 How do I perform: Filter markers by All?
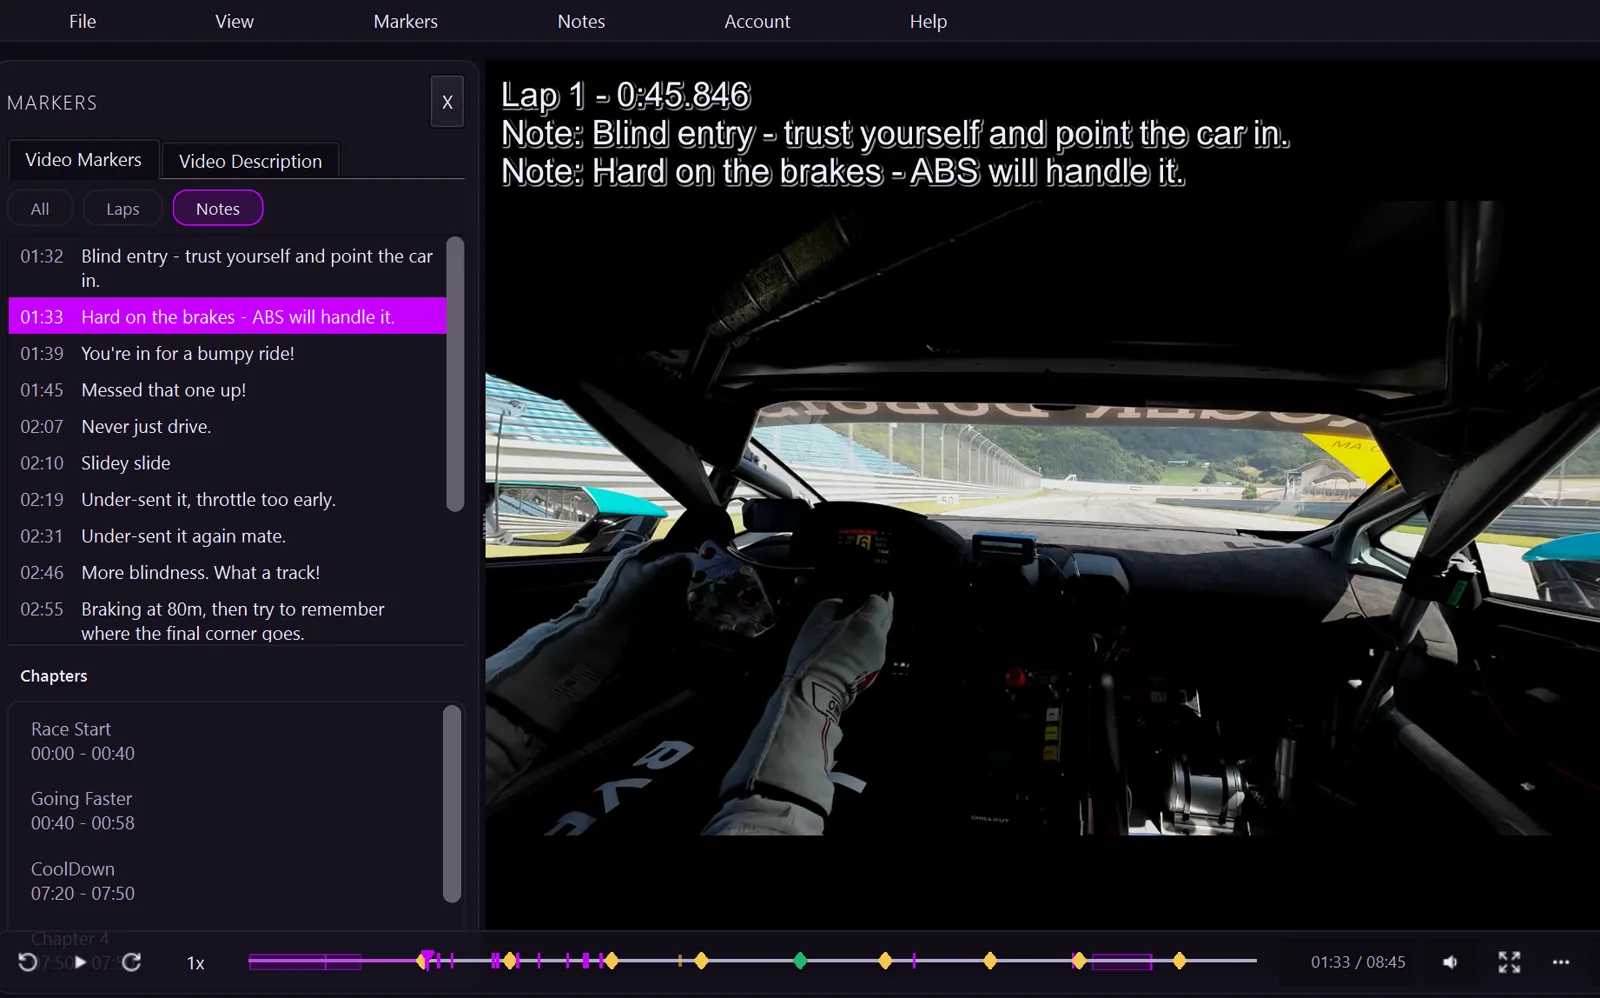pos(40,209)
